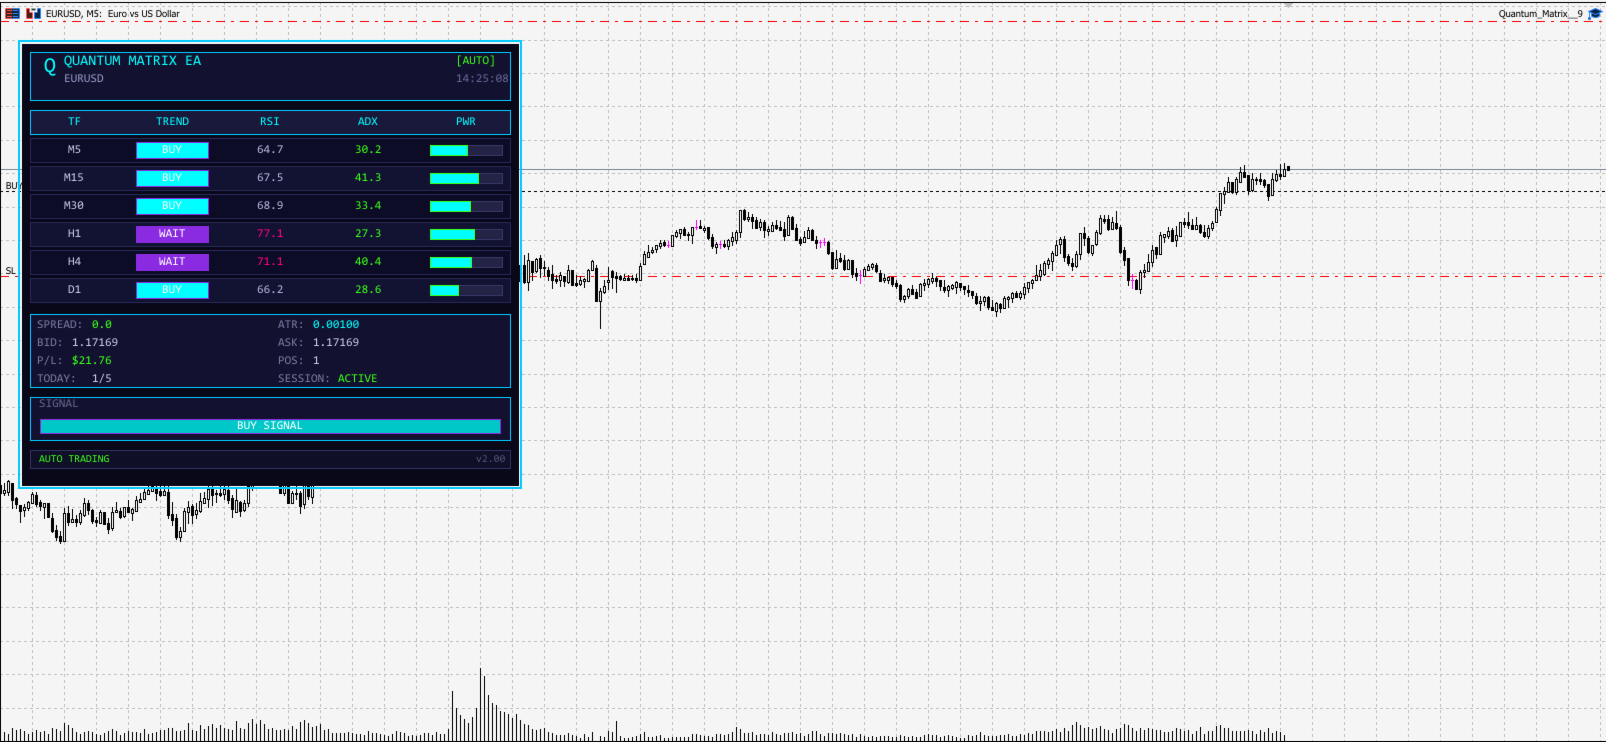Click the EURUSD, M5 chart title

(113, 14)
